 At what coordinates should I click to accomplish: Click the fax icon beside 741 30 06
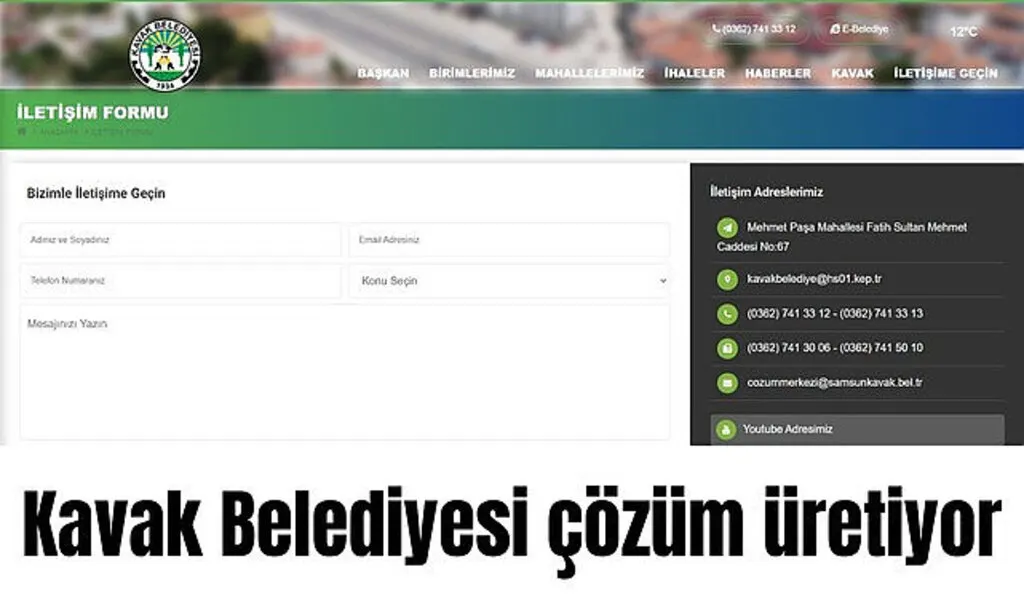pos(727,348)
